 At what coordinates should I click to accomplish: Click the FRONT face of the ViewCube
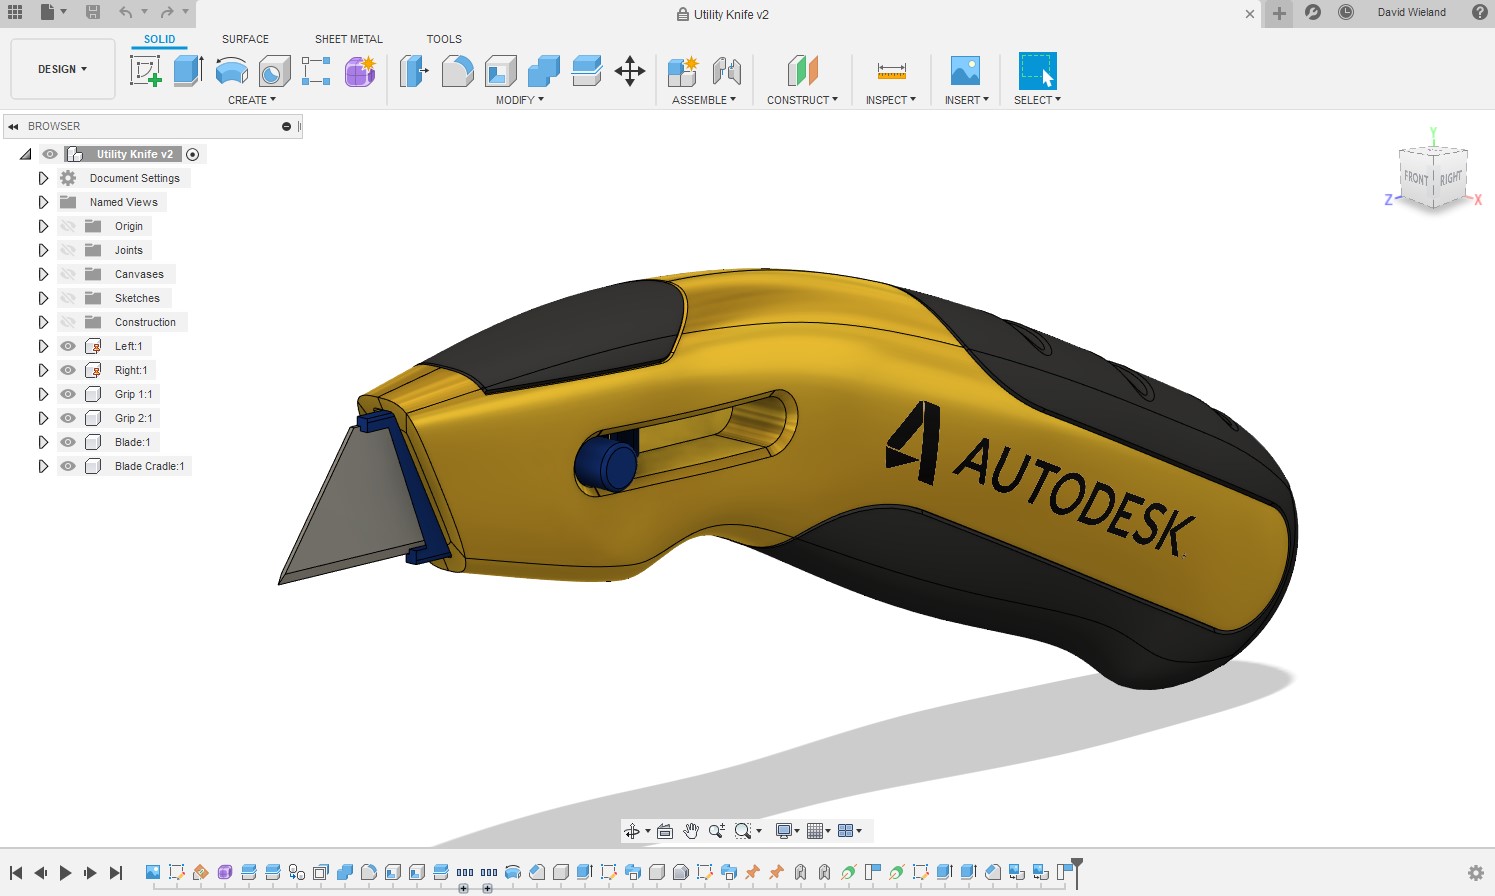click(x=1415, y=178)
